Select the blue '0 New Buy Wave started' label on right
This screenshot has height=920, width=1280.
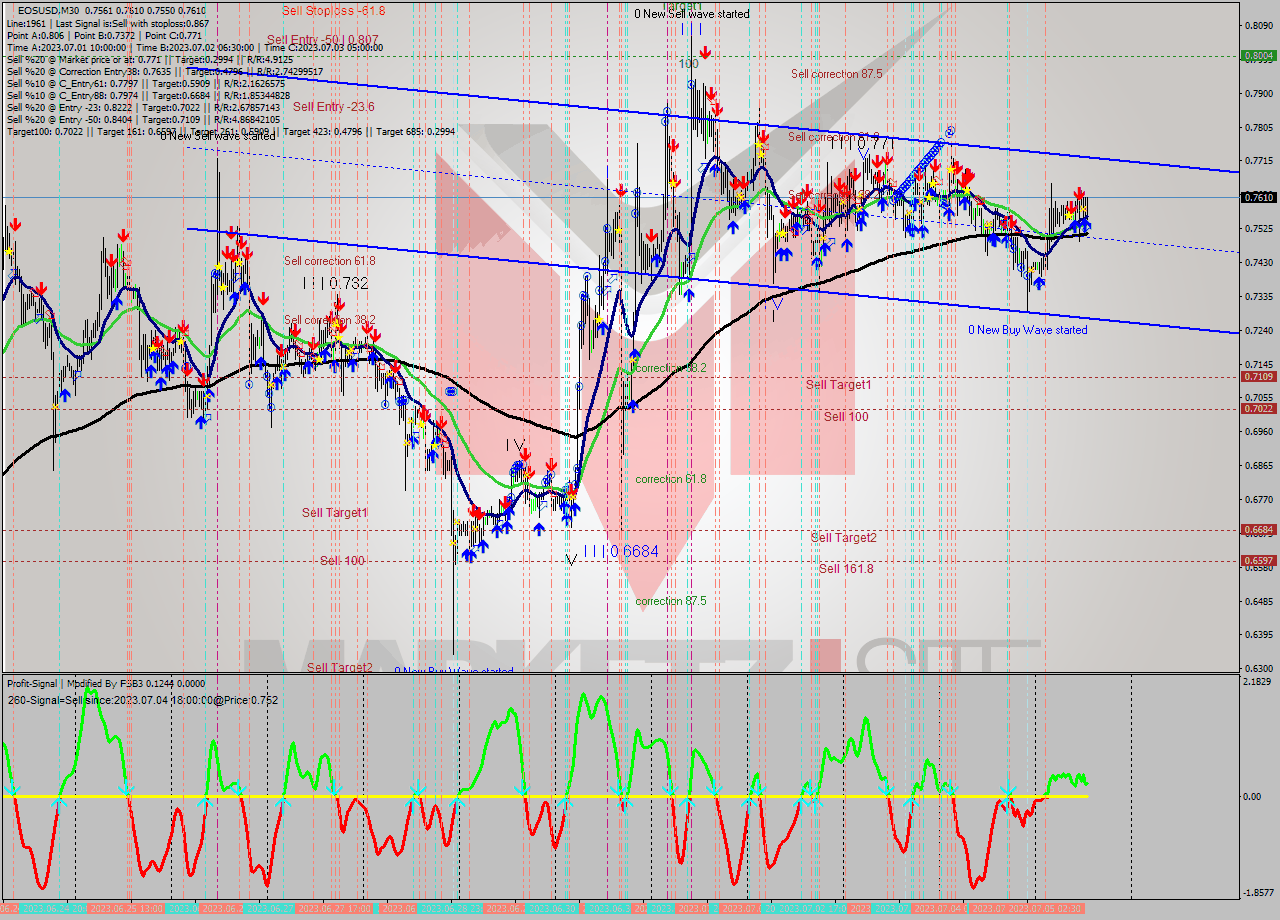click(1027, 330)
